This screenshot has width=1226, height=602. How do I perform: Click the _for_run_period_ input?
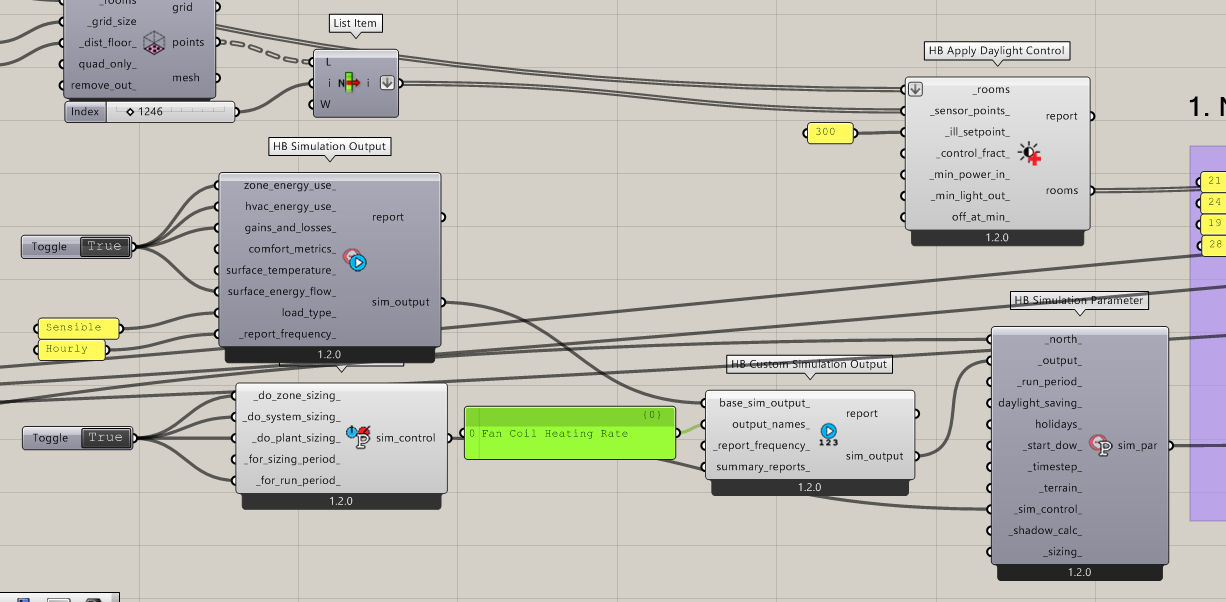click(299, 481)
